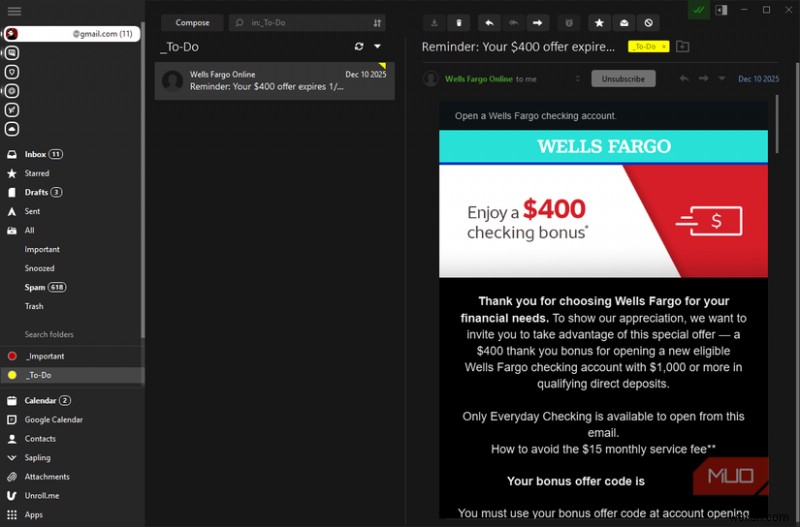Click green double-check icon in title bar
This screenshot has width=800, height=527.
click(699, 10)
